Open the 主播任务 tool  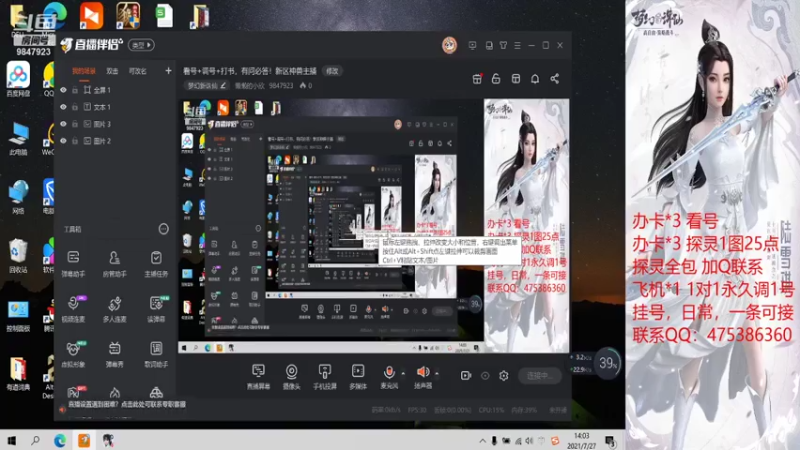tap(156, 263)
